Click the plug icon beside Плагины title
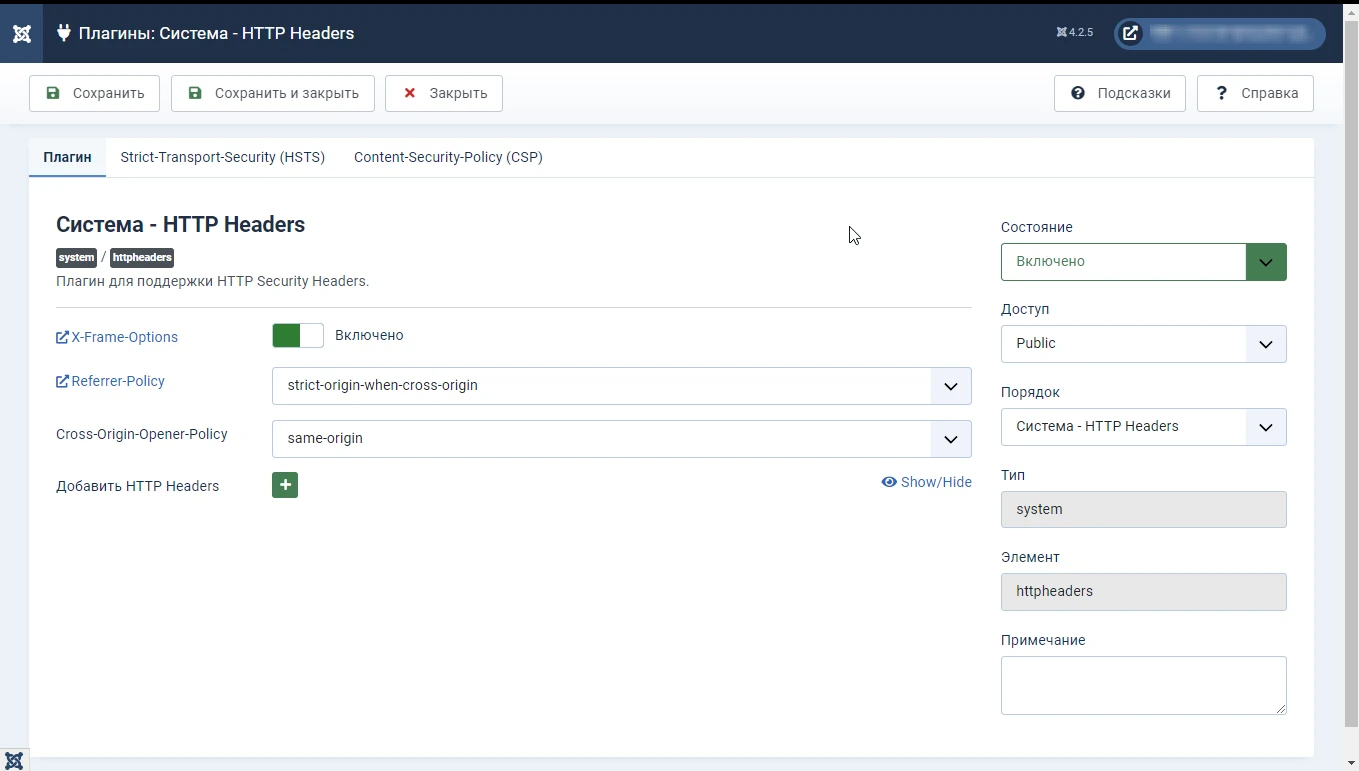The image size is (1359, 771). 64,33
